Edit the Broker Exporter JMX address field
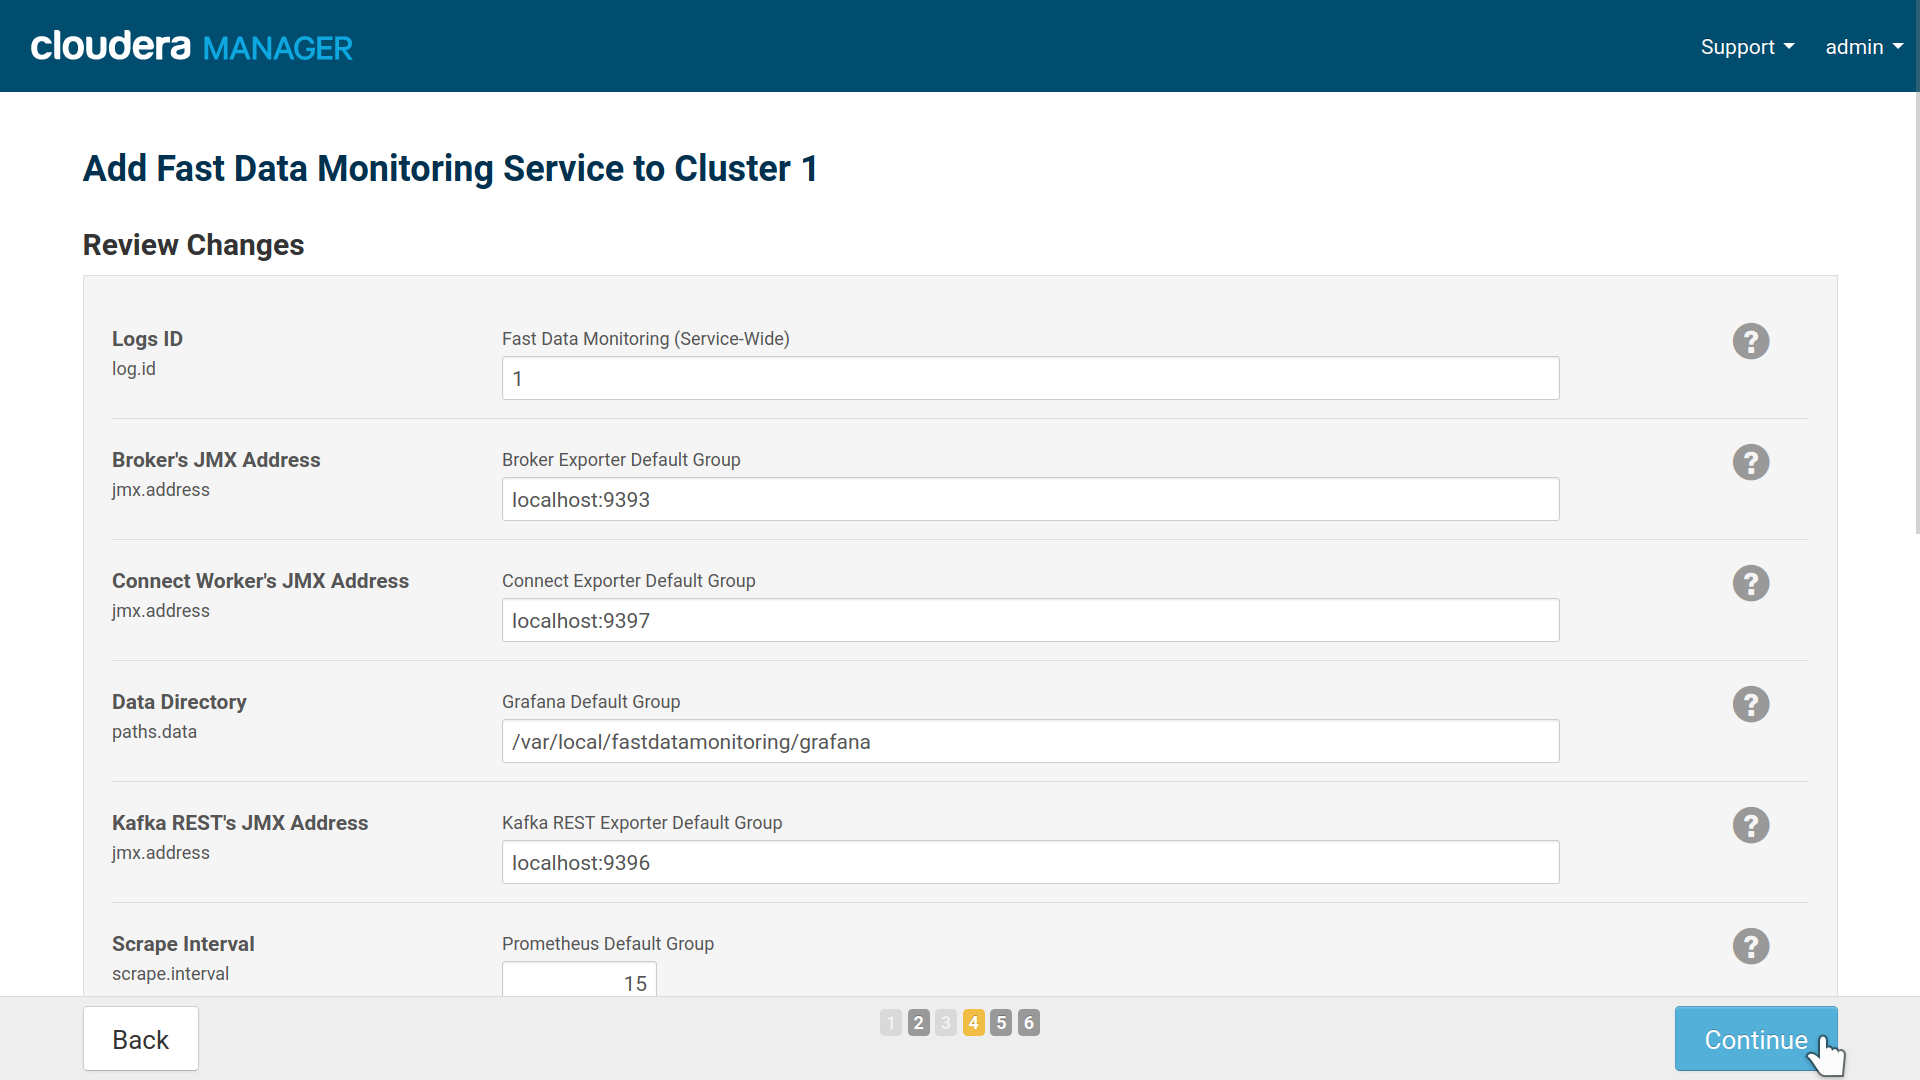 (x=1030, y=499)
